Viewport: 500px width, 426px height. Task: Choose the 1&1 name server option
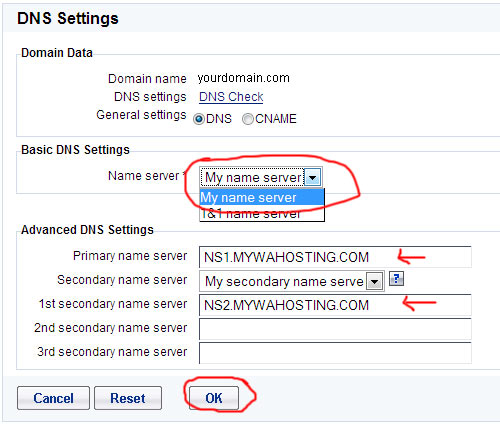(262, 213)
